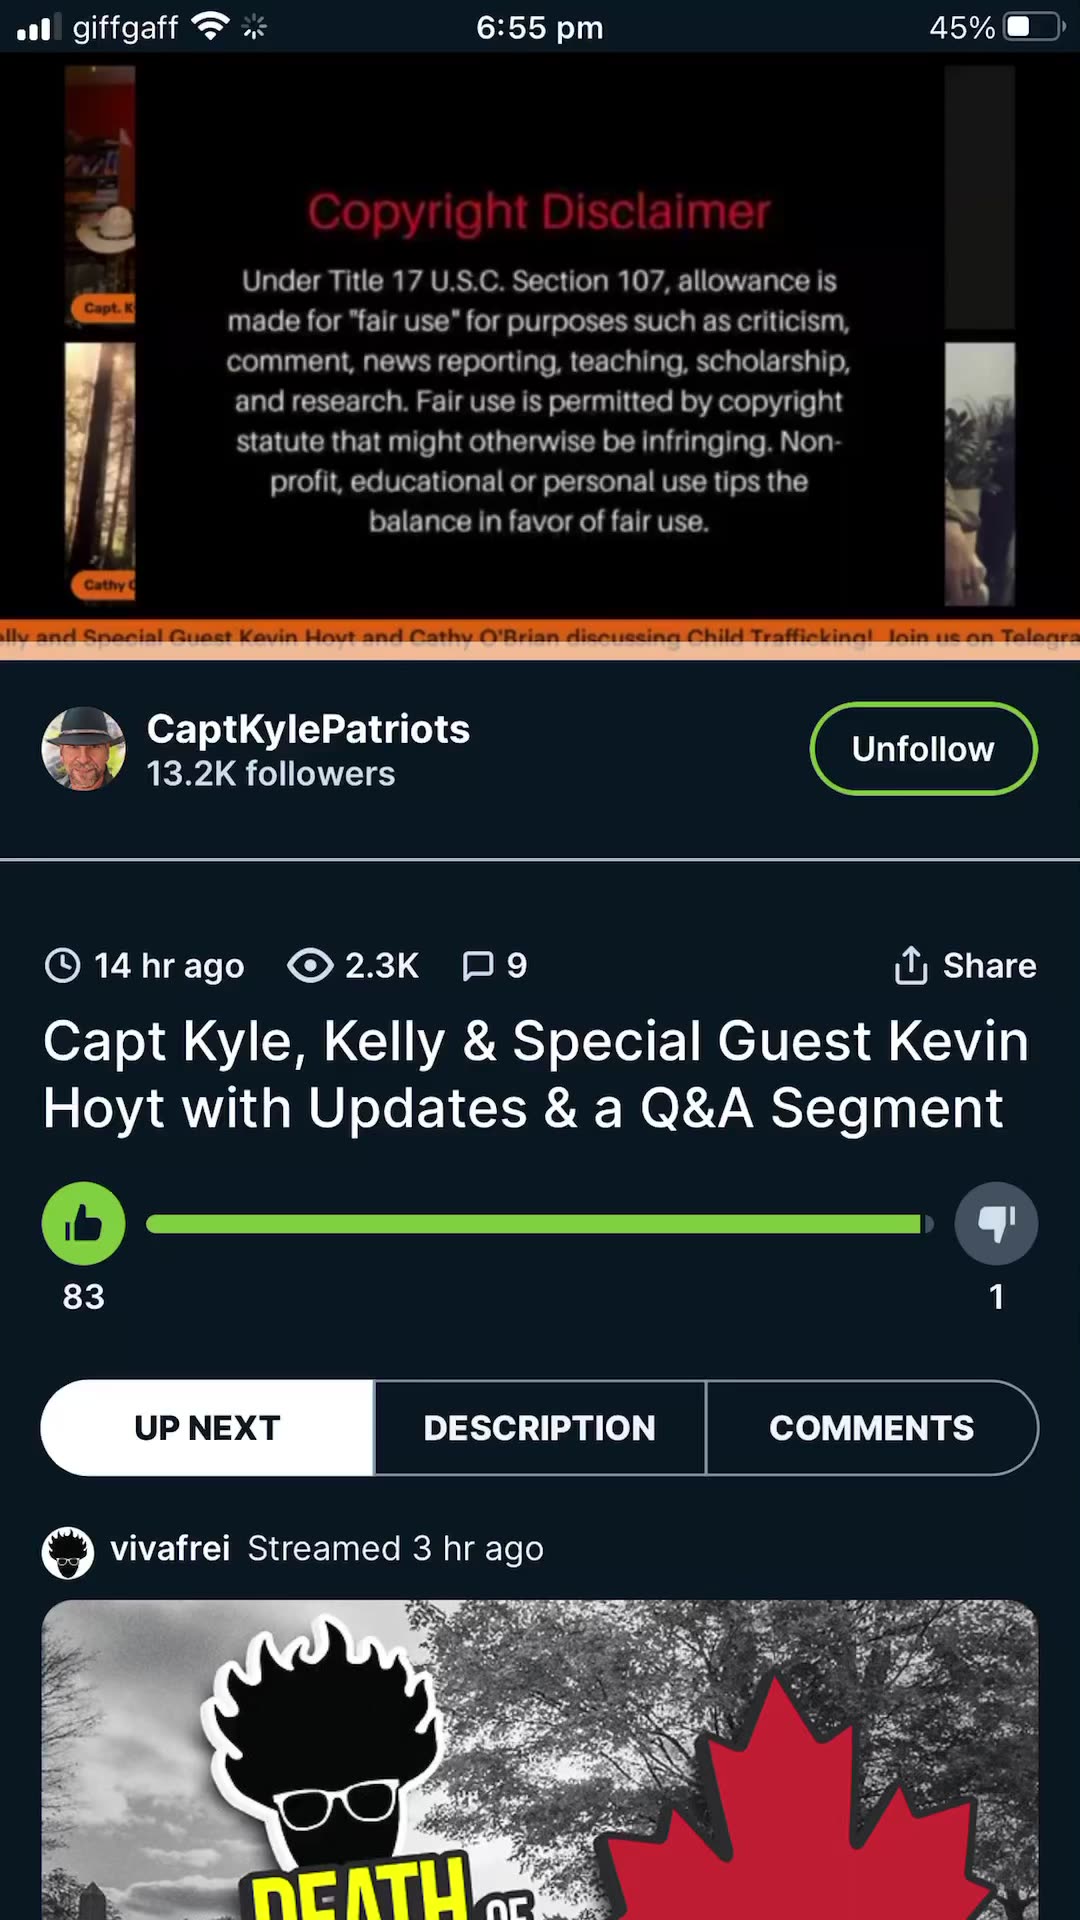Tap the Share upload icon
1080x1920 pixels.
[911, 965]
